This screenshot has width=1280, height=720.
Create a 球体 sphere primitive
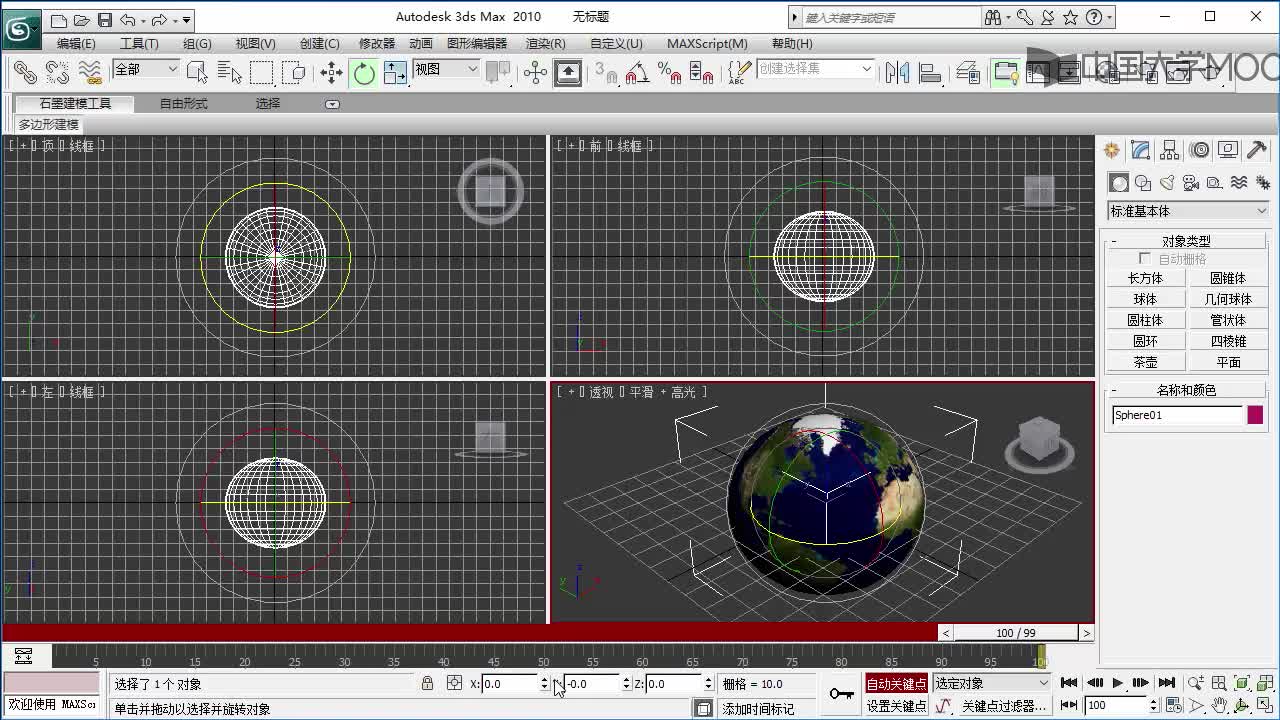[1145, 299]
